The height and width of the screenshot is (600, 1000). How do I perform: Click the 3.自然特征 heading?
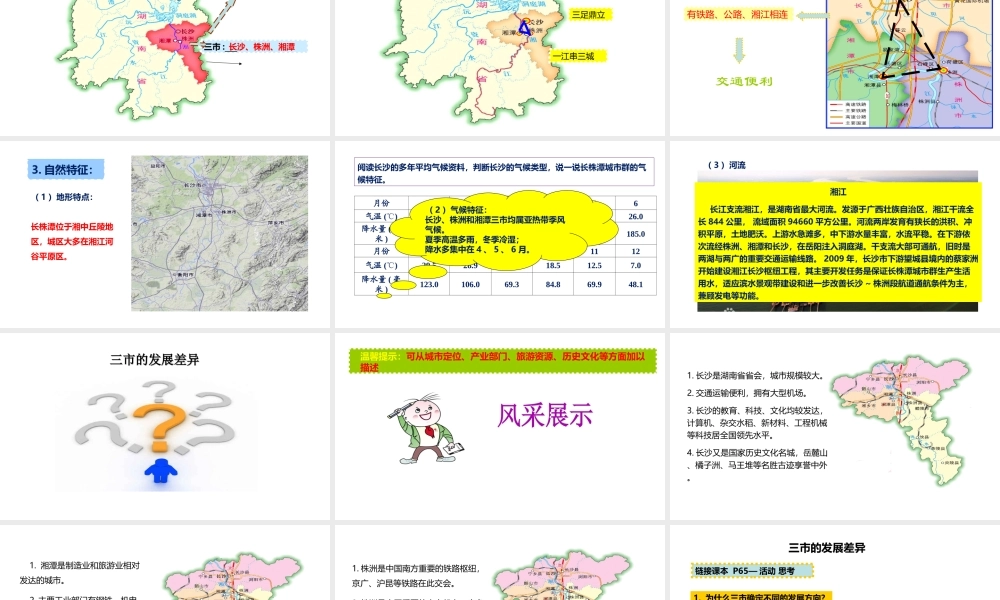(x=66, y=170)
